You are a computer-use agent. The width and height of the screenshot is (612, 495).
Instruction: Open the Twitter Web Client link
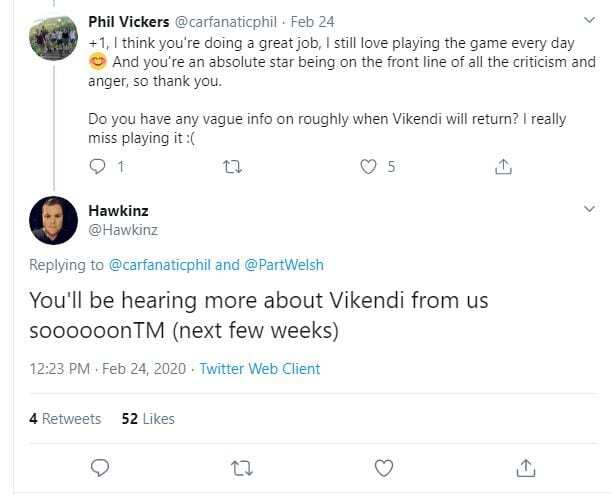tap(260, 369)
